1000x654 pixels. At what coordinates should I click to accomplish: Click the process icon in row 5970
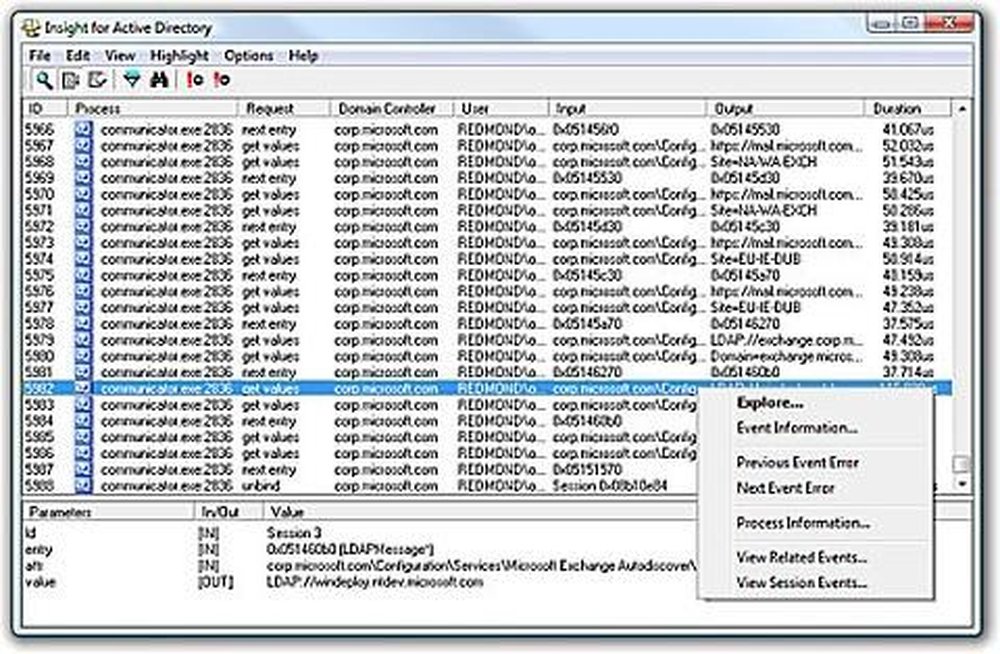(x=83, y=195)
